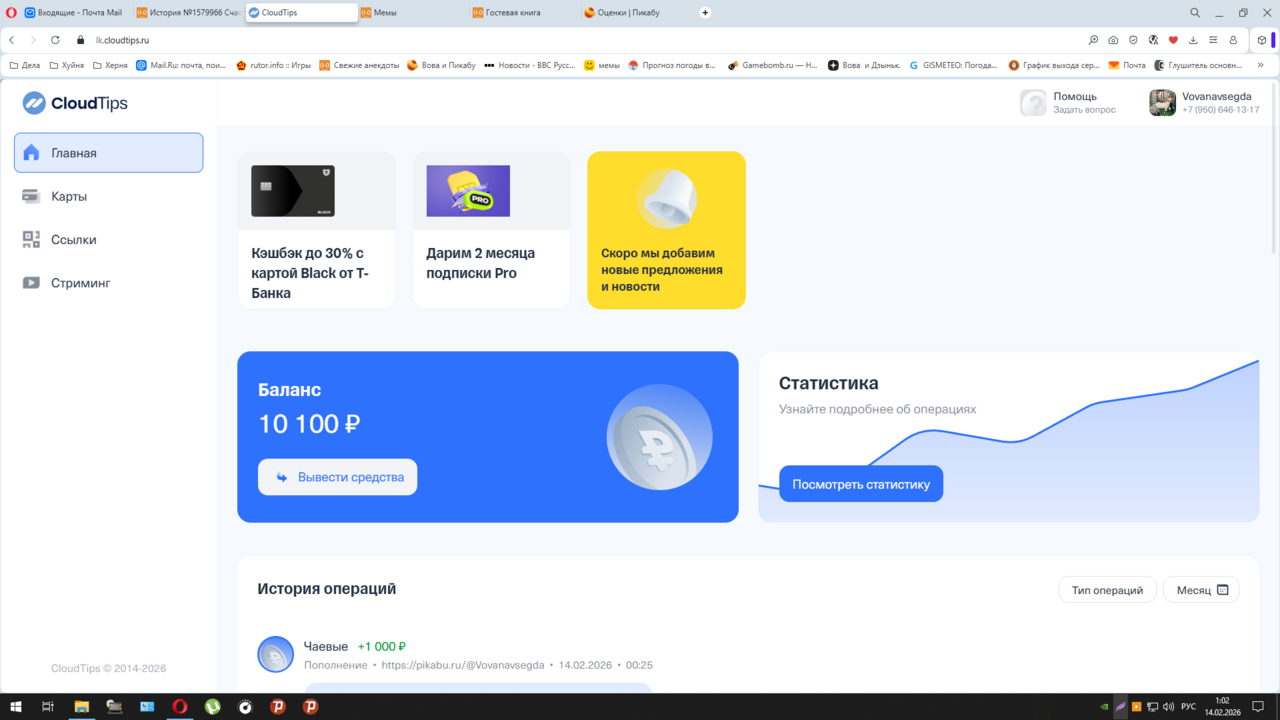Image resolution: width=1280 pixels, height=720 pixels.
Task: Open the T-Bank Black cashback card
Action: pos(316,230)
